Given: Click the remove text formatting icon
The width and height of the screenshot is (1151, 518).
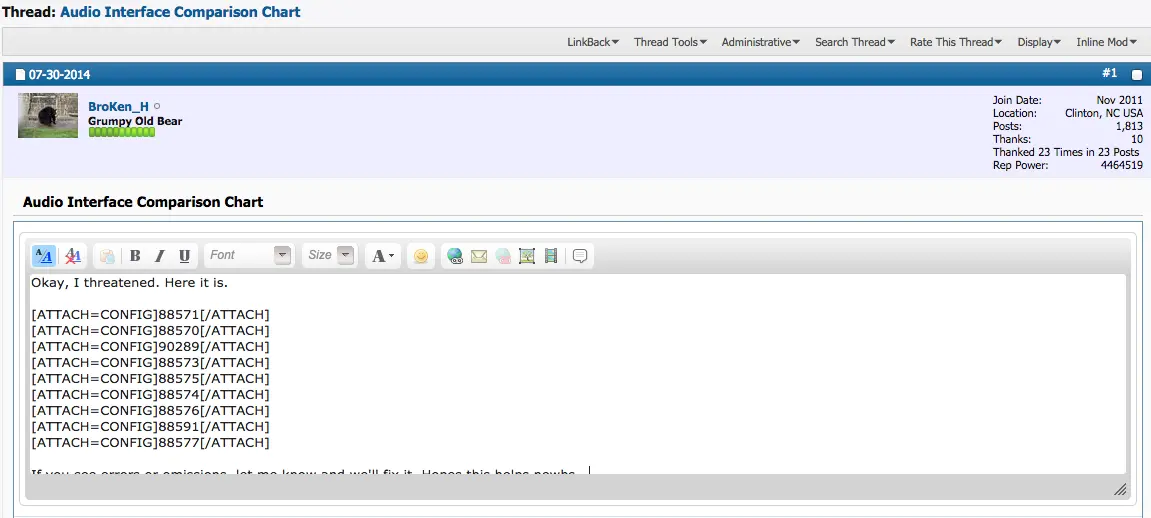Looking at the screenshot, I should coord(73,256).
